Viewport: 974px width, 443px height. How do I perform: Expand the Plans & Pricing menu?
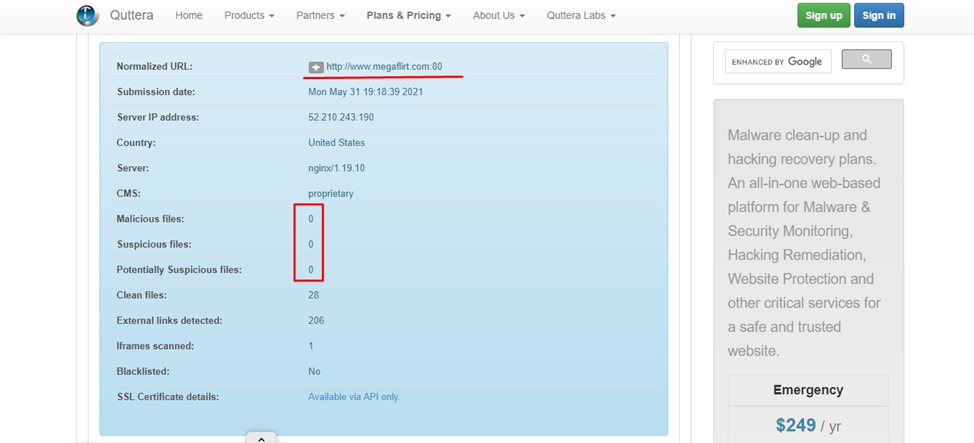click(x=409, y=16)
